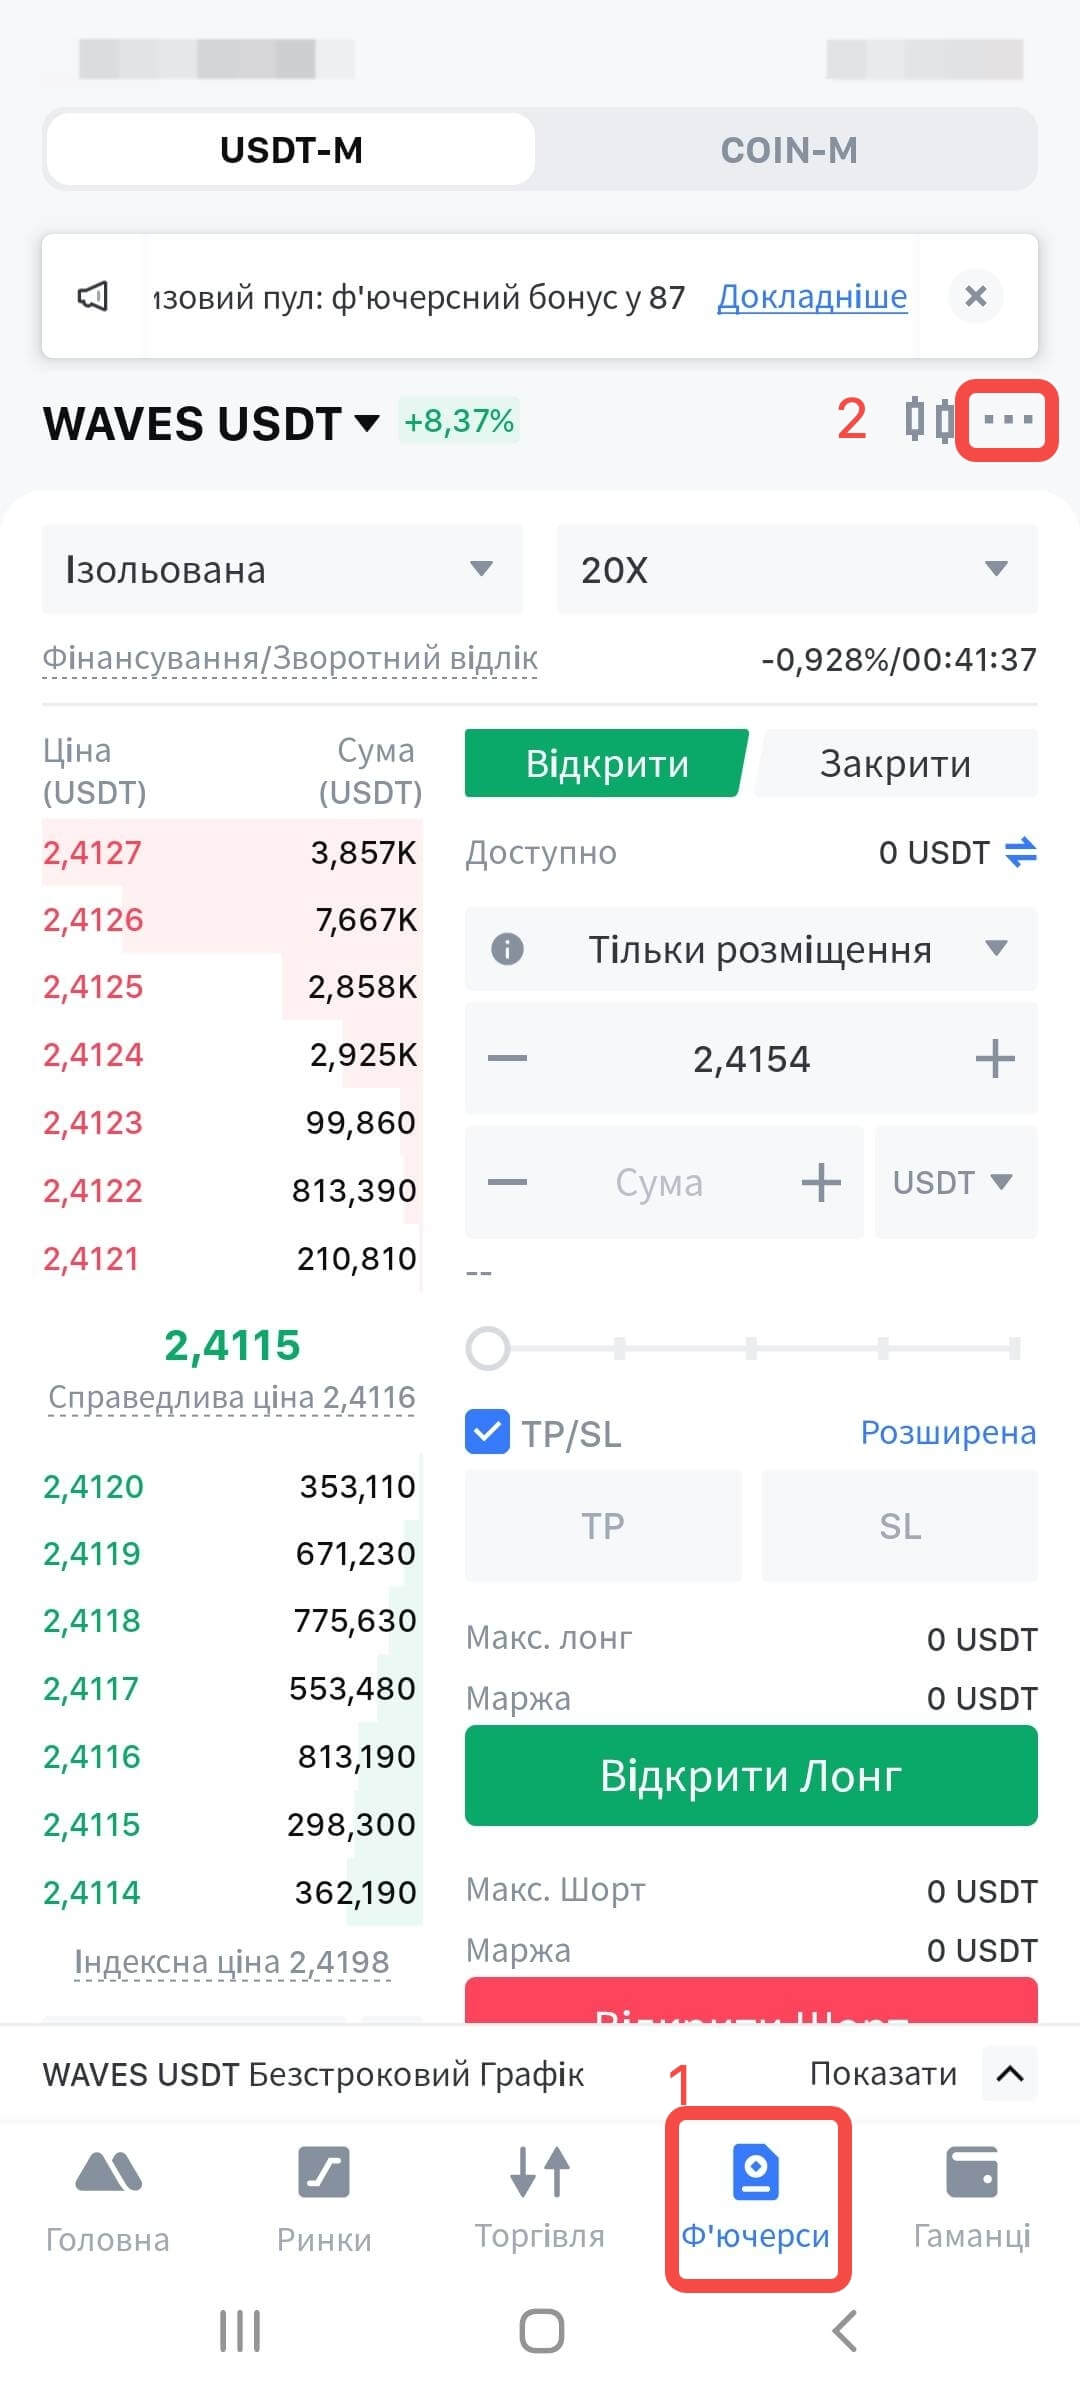The height and width of the screenshot is (2400, 1080).
Task: Expand the 20X leverage dropdown
Action: 797,570
